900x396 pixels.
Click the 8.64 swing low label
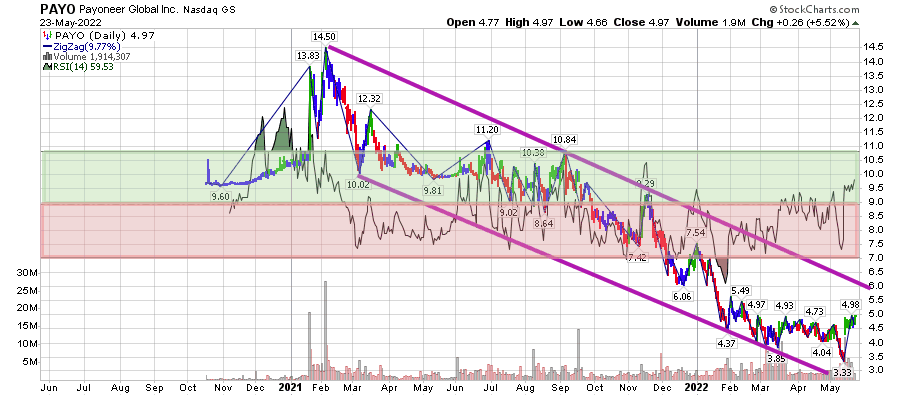tap(543, 224)
